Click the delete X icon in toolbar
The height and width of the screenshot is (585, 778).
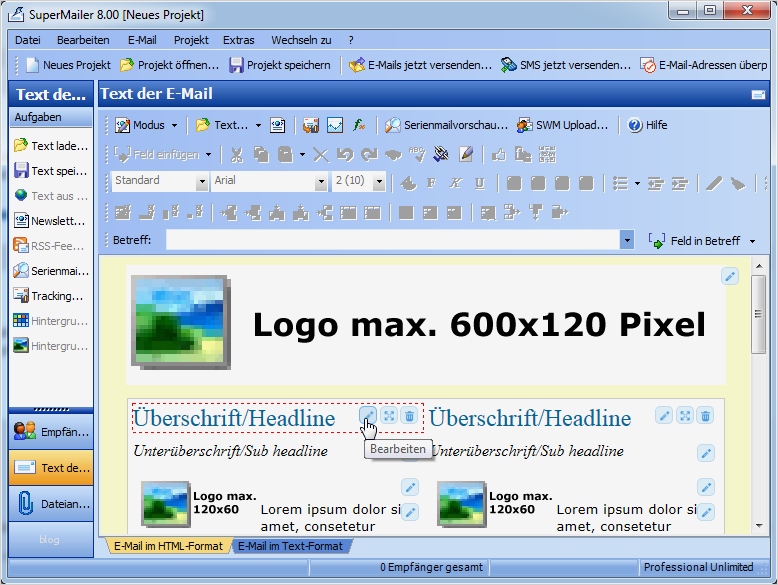pyautogui.click(x=321, y=155)
